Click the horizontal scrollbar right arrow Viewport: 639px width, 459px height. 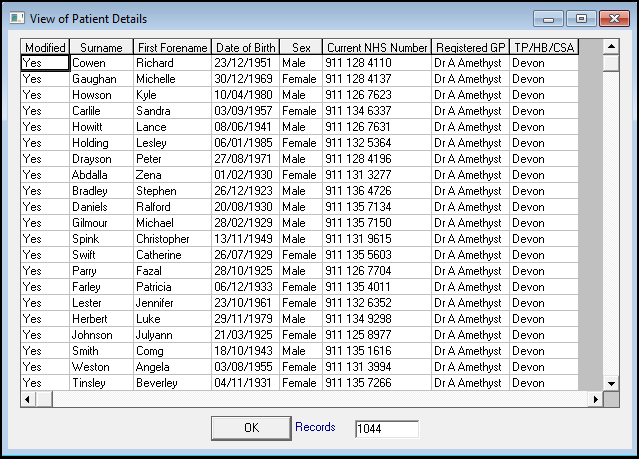596,399
